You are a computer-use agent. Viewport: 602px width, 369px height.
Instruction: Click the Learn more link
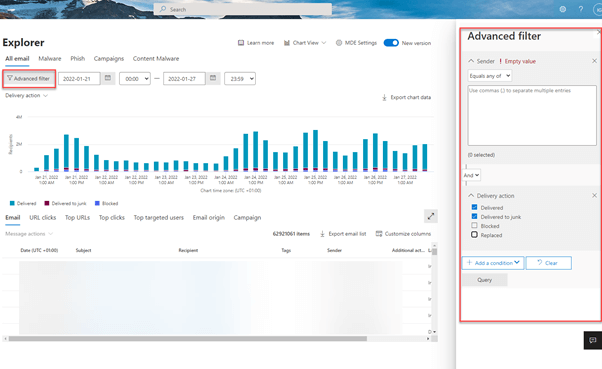(x=256, y=43)
